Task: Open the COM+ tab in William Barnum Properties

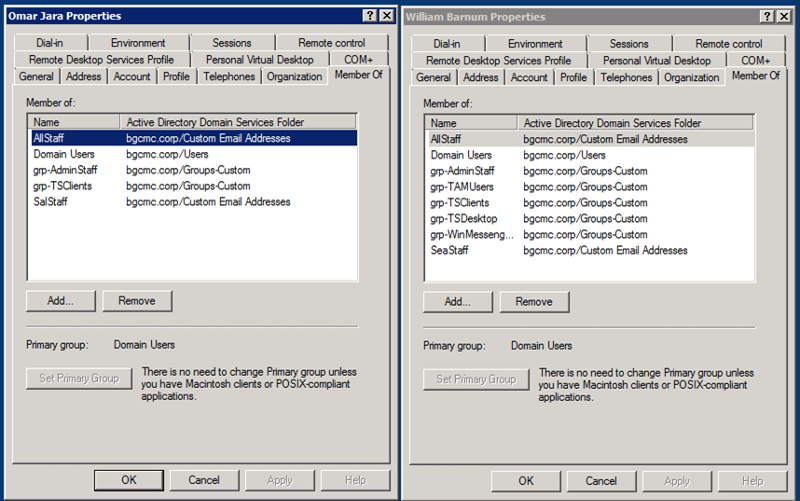Action: point(755,60)
